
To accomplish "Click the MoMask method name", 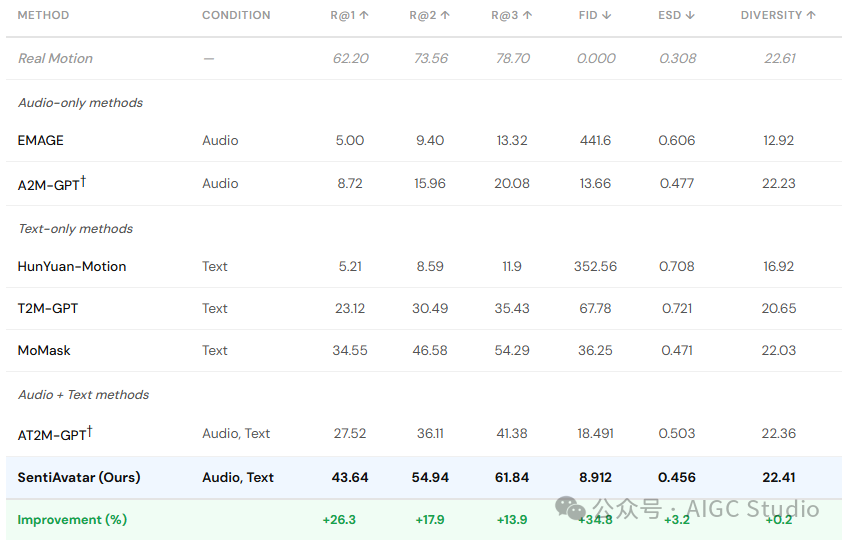I will (x=44, y=351).
